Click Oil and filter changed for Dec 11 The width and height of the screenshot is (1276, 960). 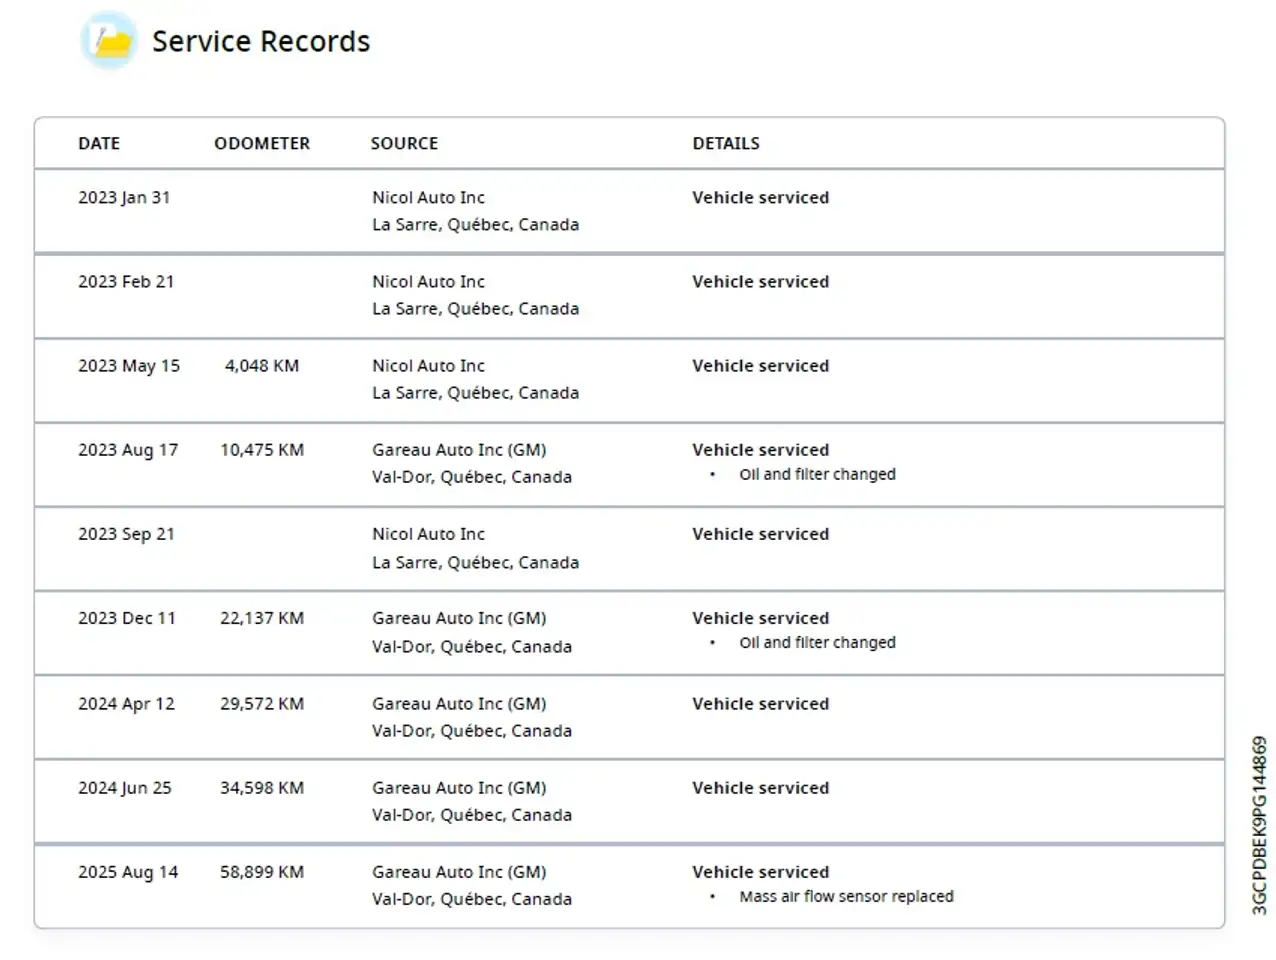point(817,642)
